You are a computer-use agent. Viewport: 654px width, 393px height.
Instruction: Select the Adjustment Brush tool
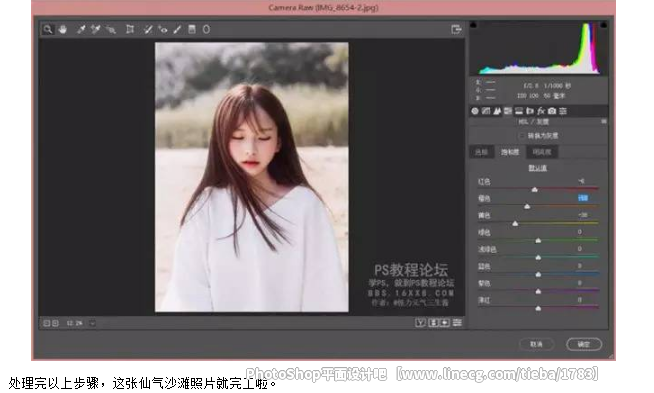[x=177, y=29]
